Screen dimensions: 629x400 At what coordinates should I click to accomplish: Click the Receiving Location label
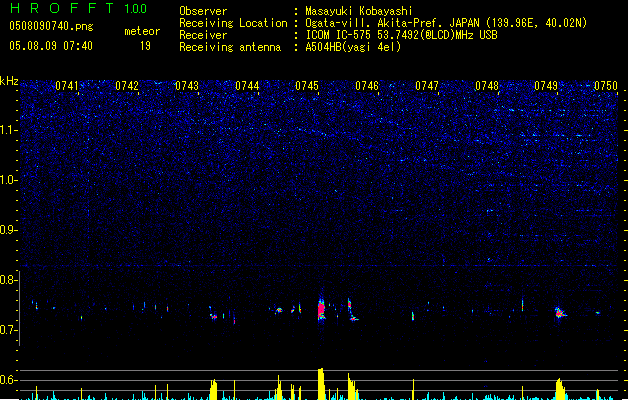[233, 23]
